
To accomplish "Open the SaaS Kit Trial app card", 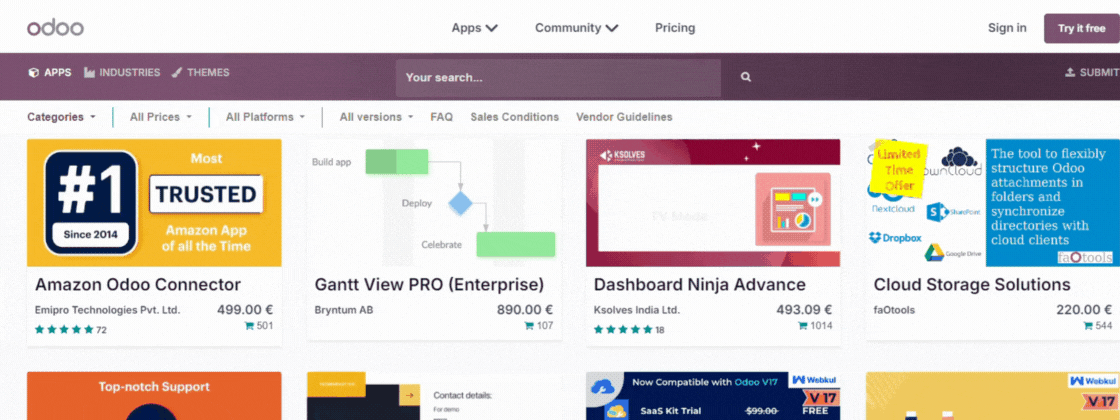I will [714, 396].
